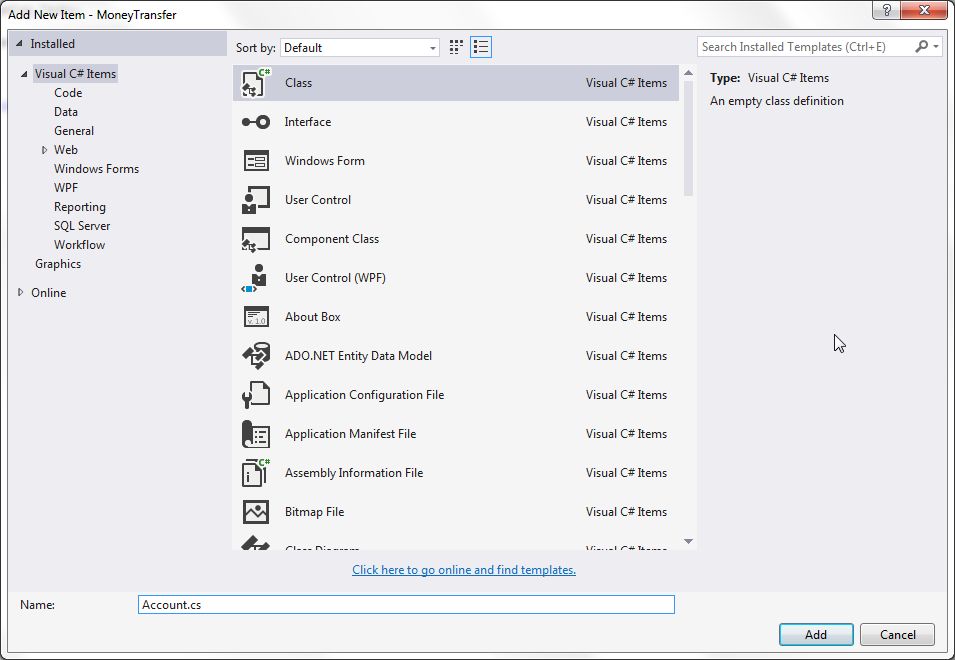The image size is (955, 660).
Task: Open the dialog help question-mark button
Action: [886, 10]
